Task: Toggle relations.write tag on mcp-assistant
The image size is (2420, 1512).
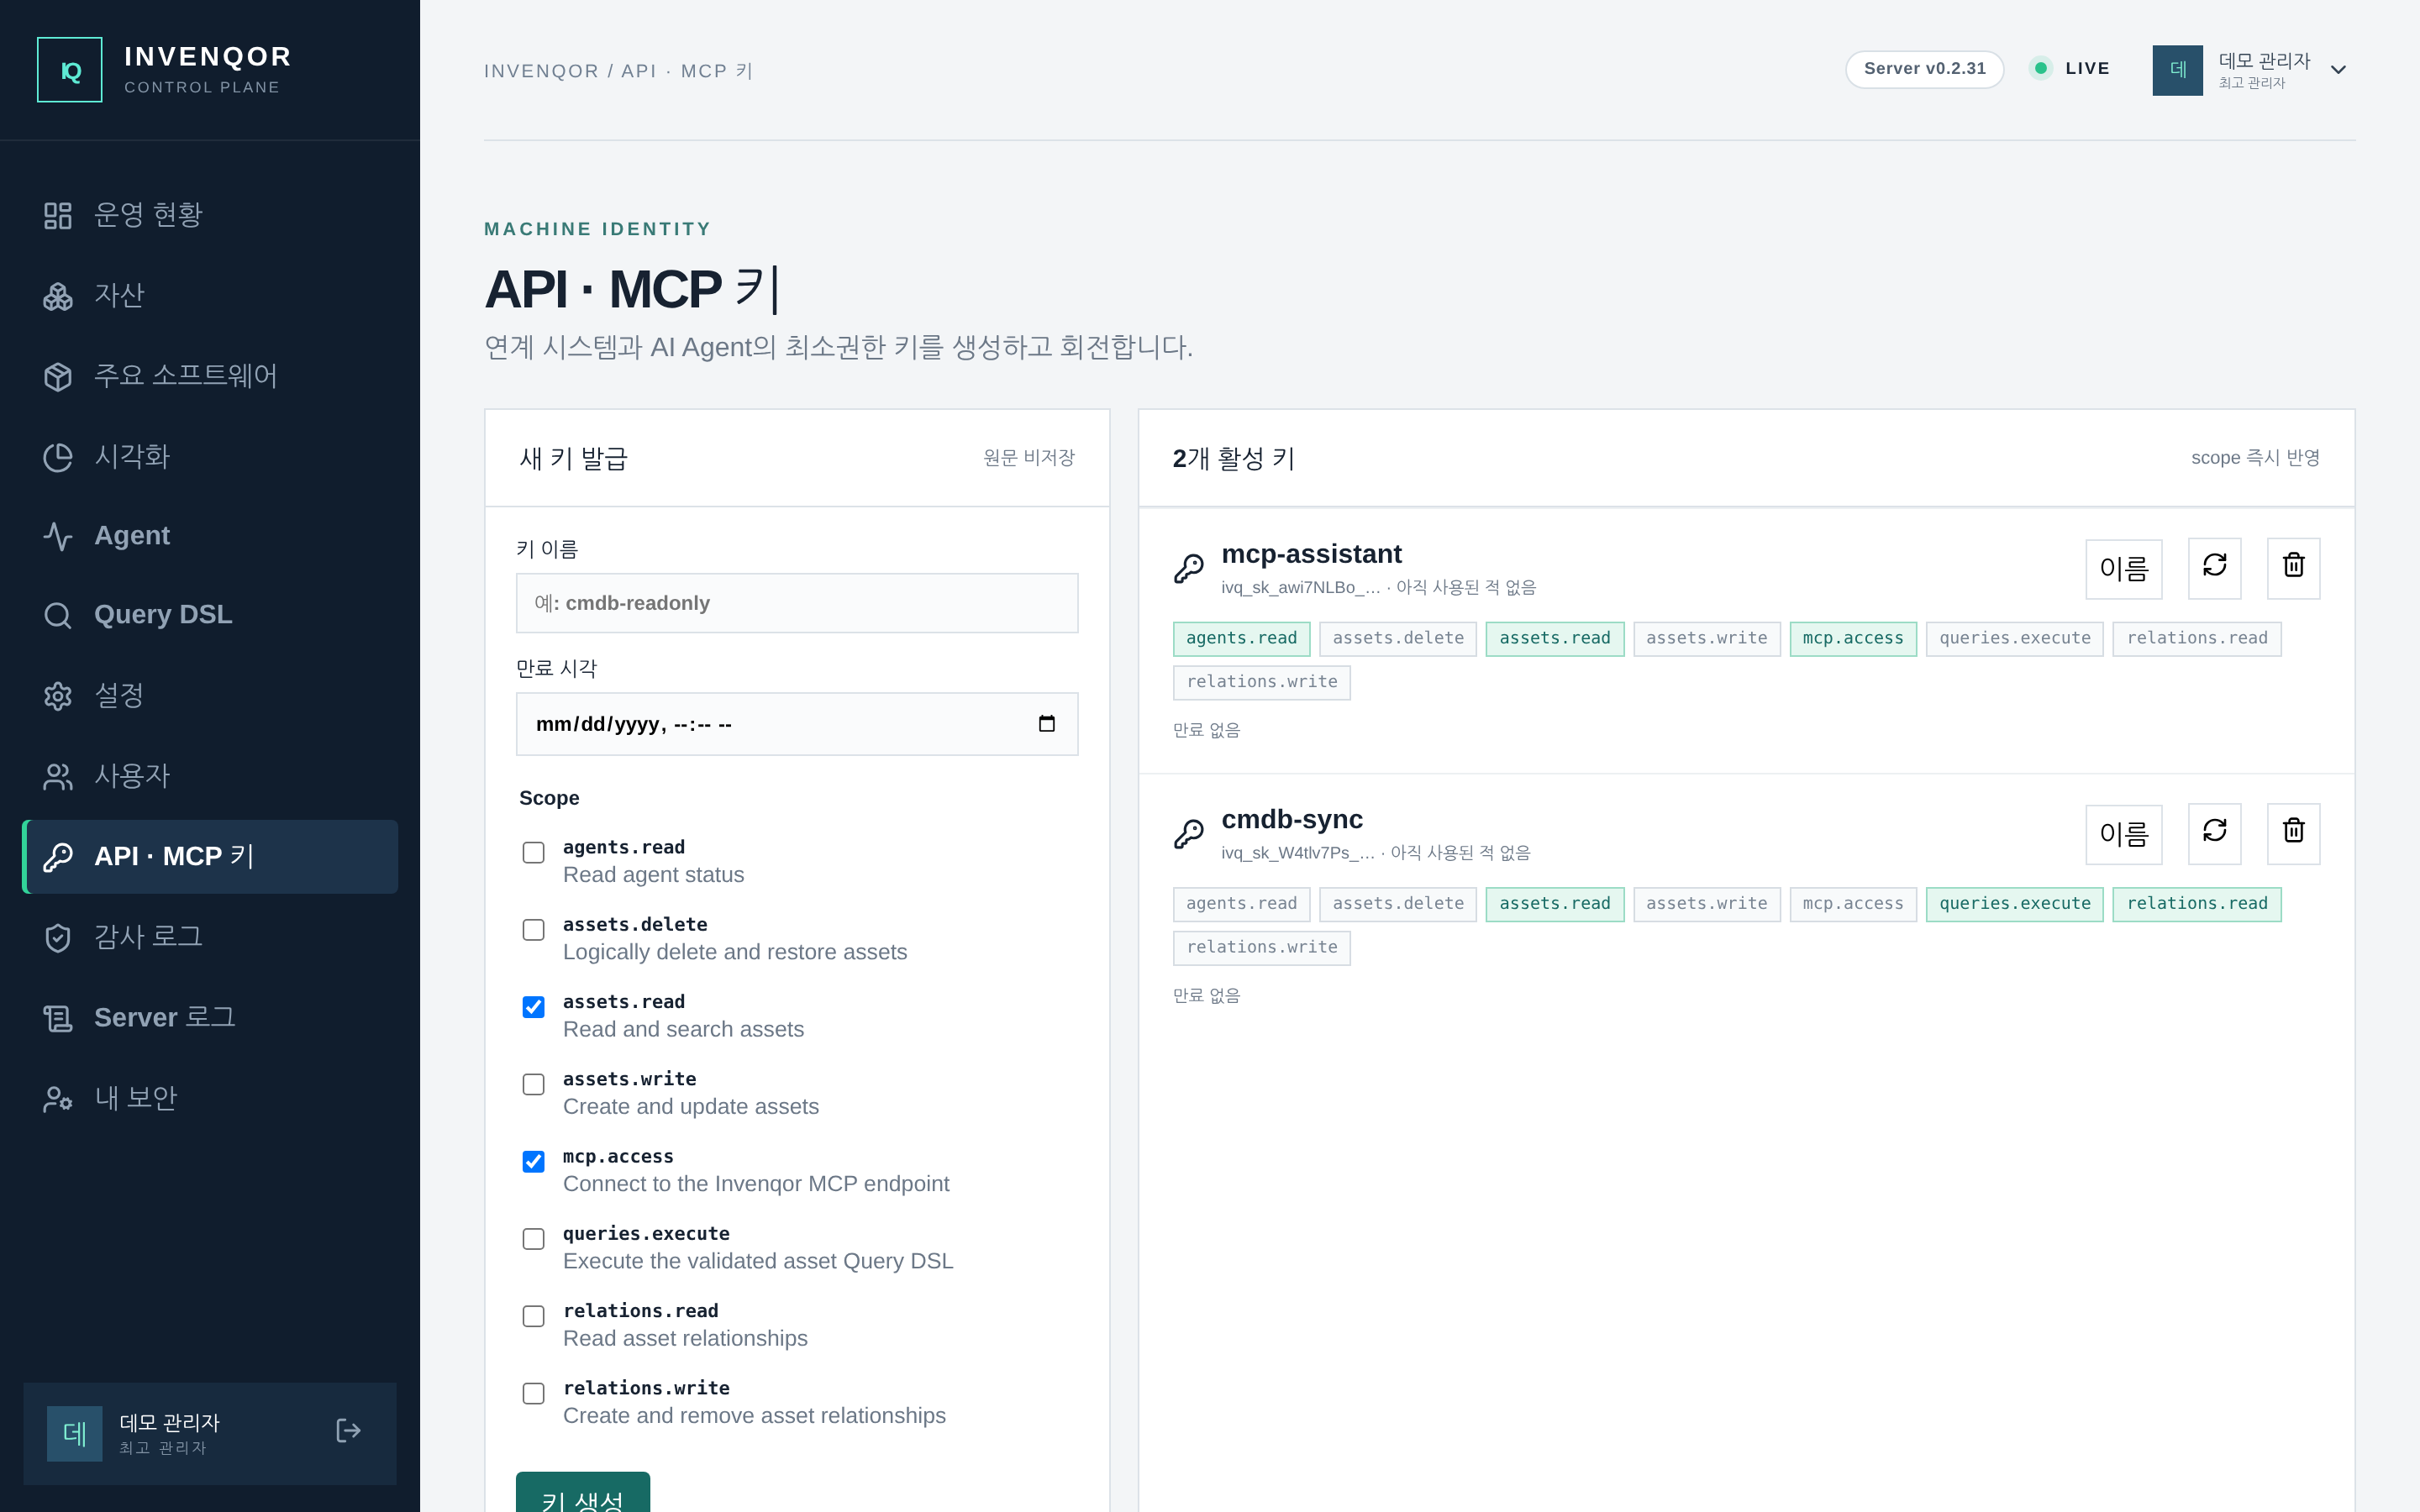Action: click(1262, 683)
